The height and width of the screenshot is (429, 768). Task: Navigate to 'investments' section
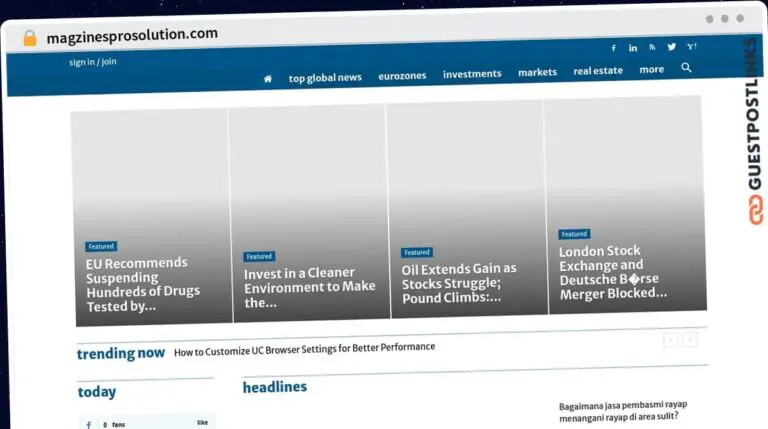(472, 74)
